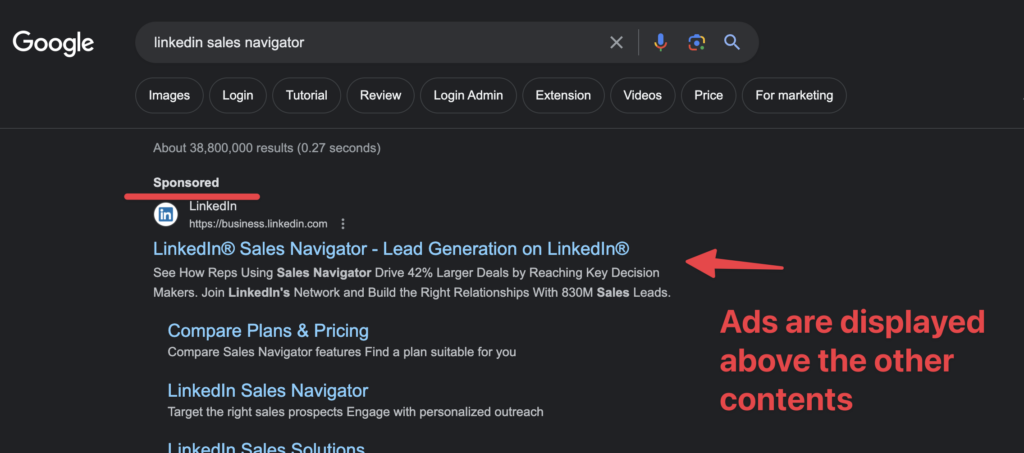1024x453 pixels.
Task: Click the Target the right sales prospects description
Action: 355,412
